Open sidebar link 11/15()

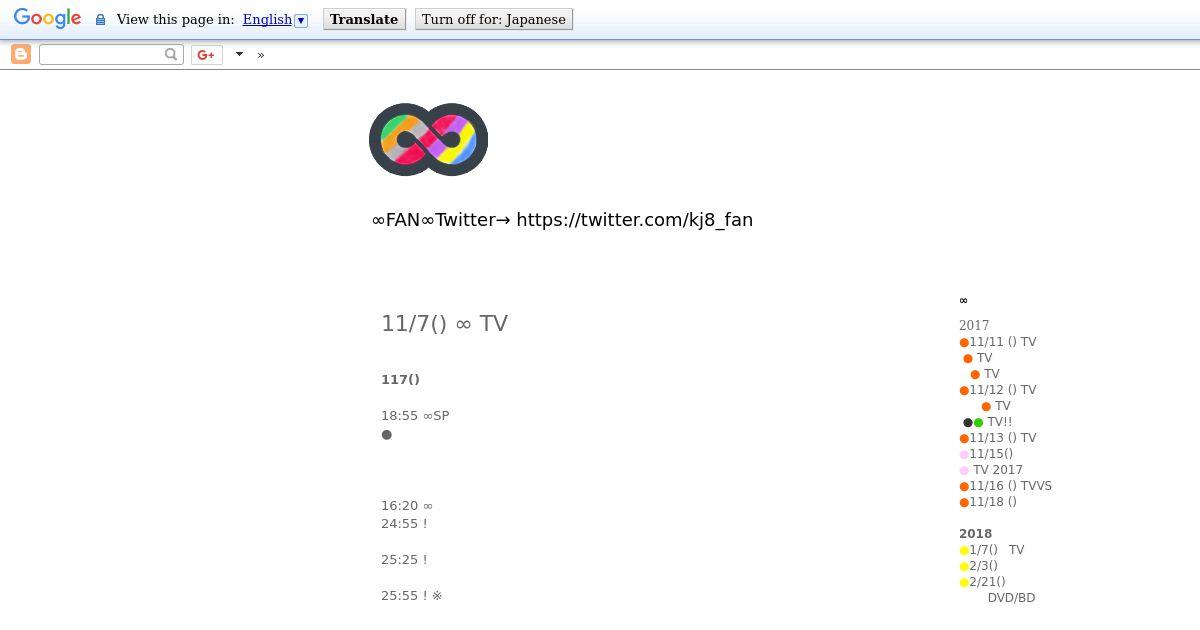[x=991, y=454]
